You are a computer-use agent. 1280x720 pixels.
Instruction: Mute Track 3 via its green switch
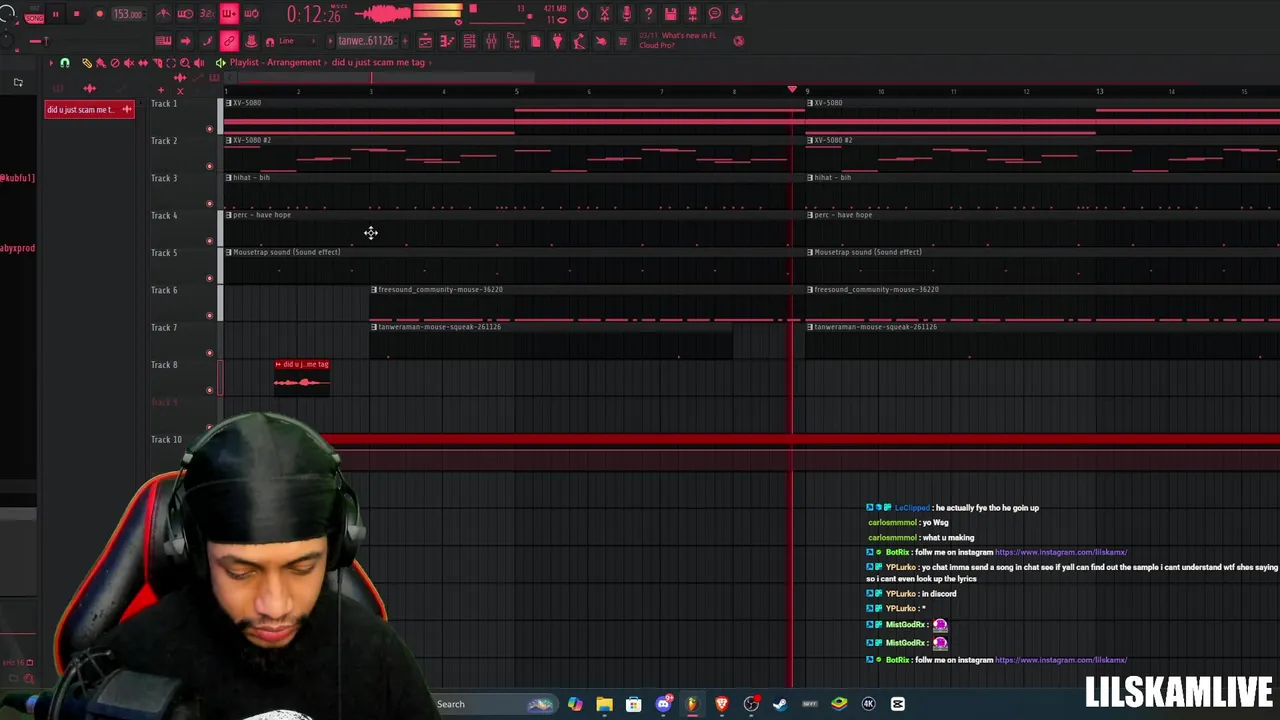(209, 204)
